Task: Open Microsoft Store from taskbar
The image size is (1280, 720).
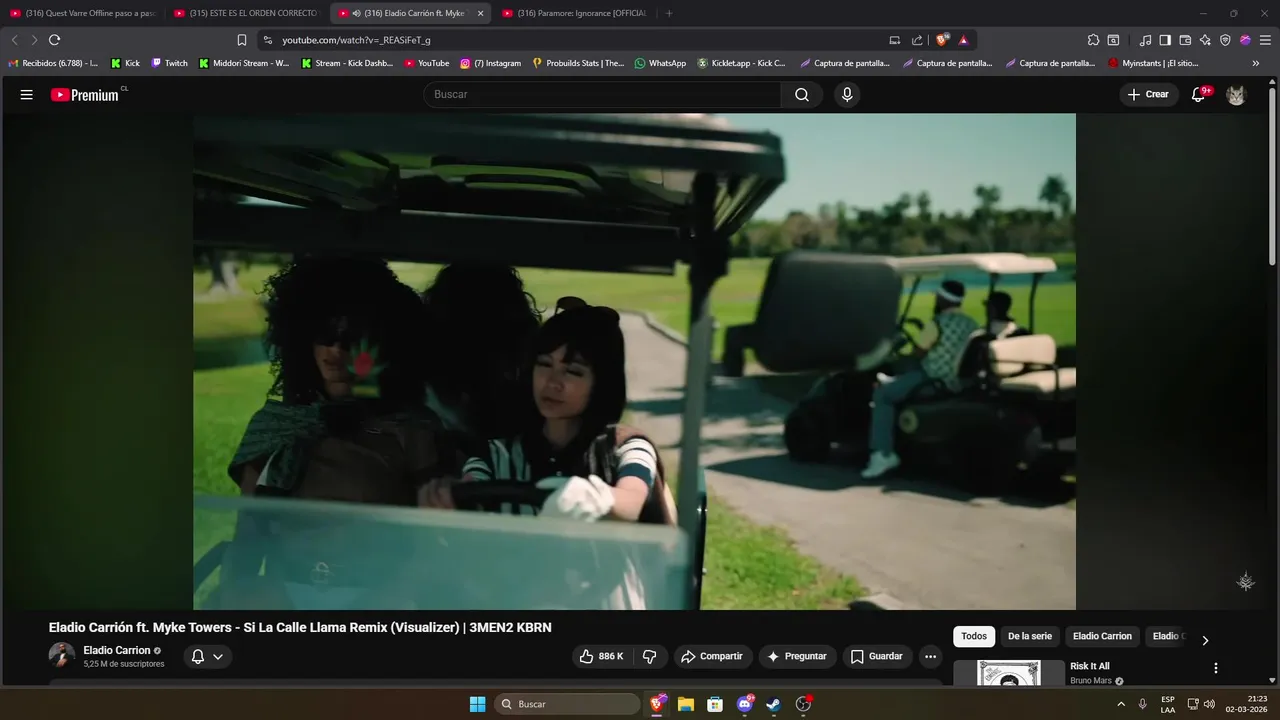Action: coord(715,704)
